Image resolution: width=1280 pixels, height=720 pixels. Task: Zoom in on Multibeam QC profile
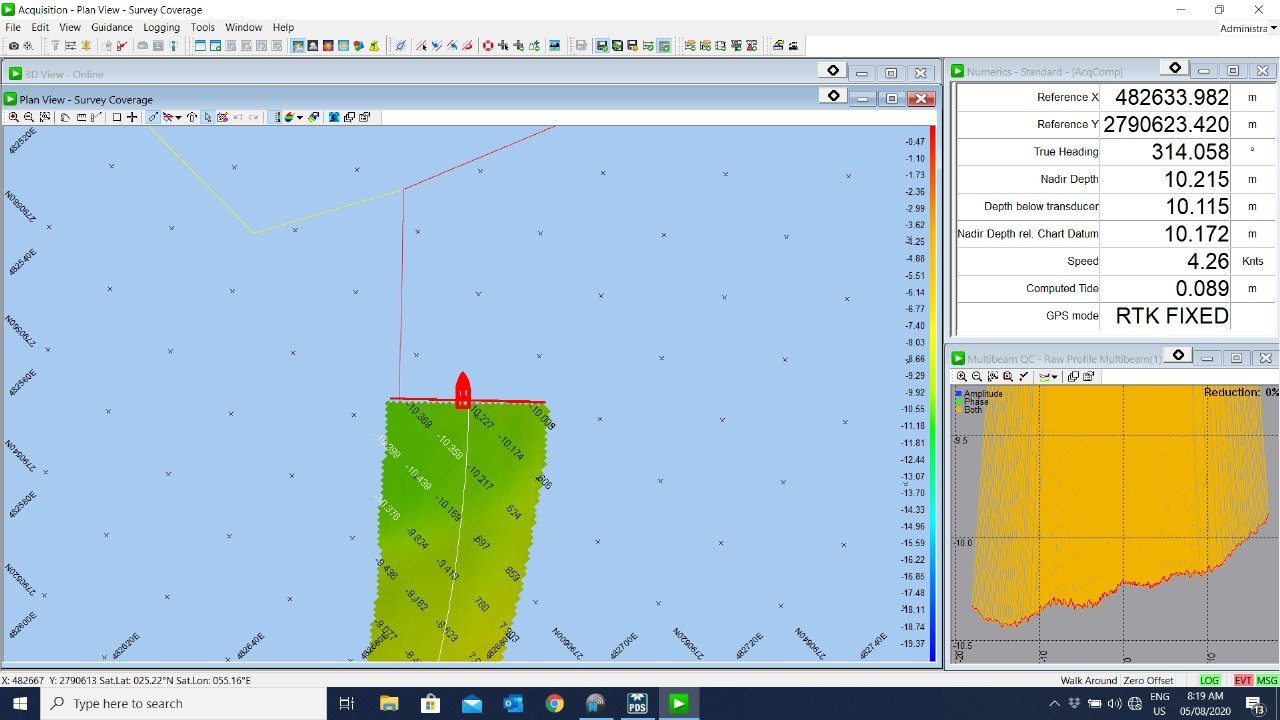pos(961,377)
